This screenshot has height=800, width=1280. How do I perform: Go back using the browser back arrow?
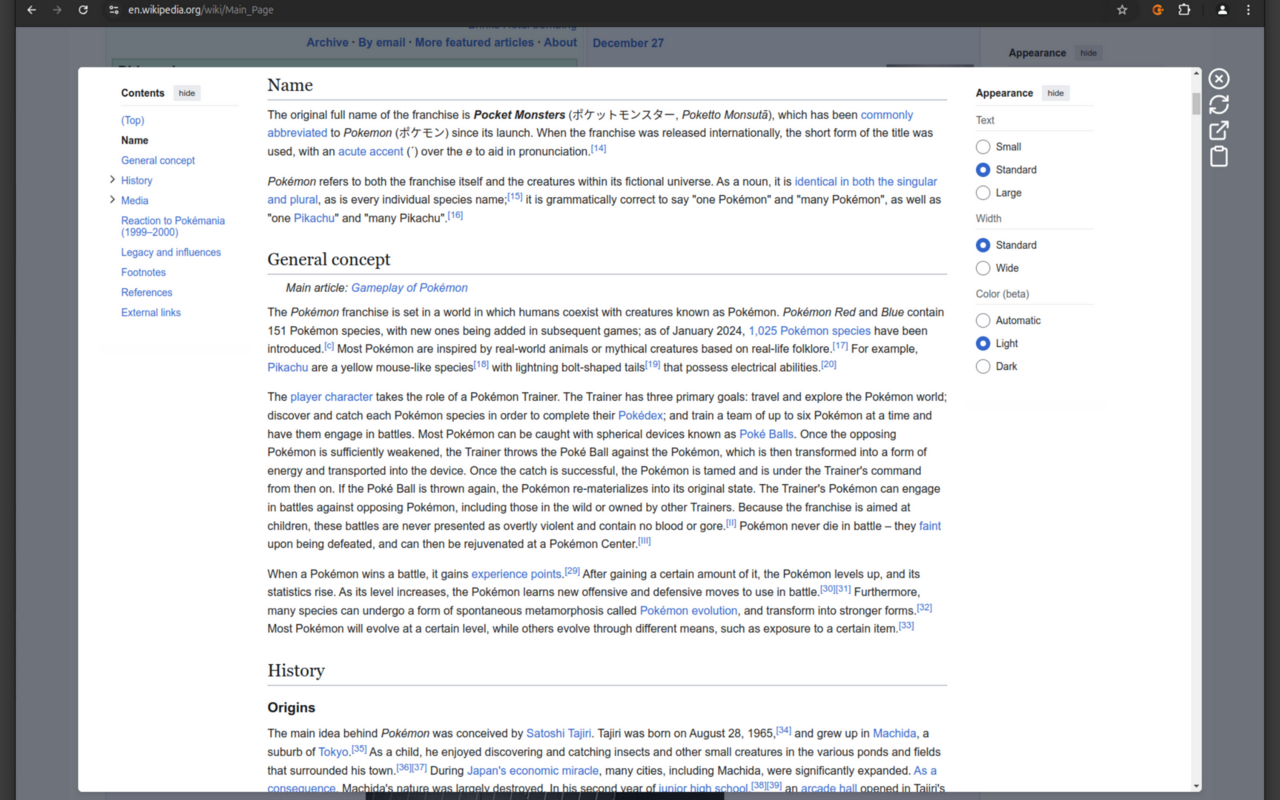[31, 10]
